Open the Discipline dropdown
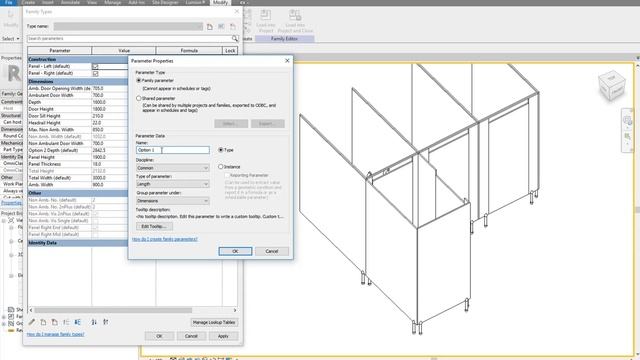The image size is (640, 360). (173, 168)
